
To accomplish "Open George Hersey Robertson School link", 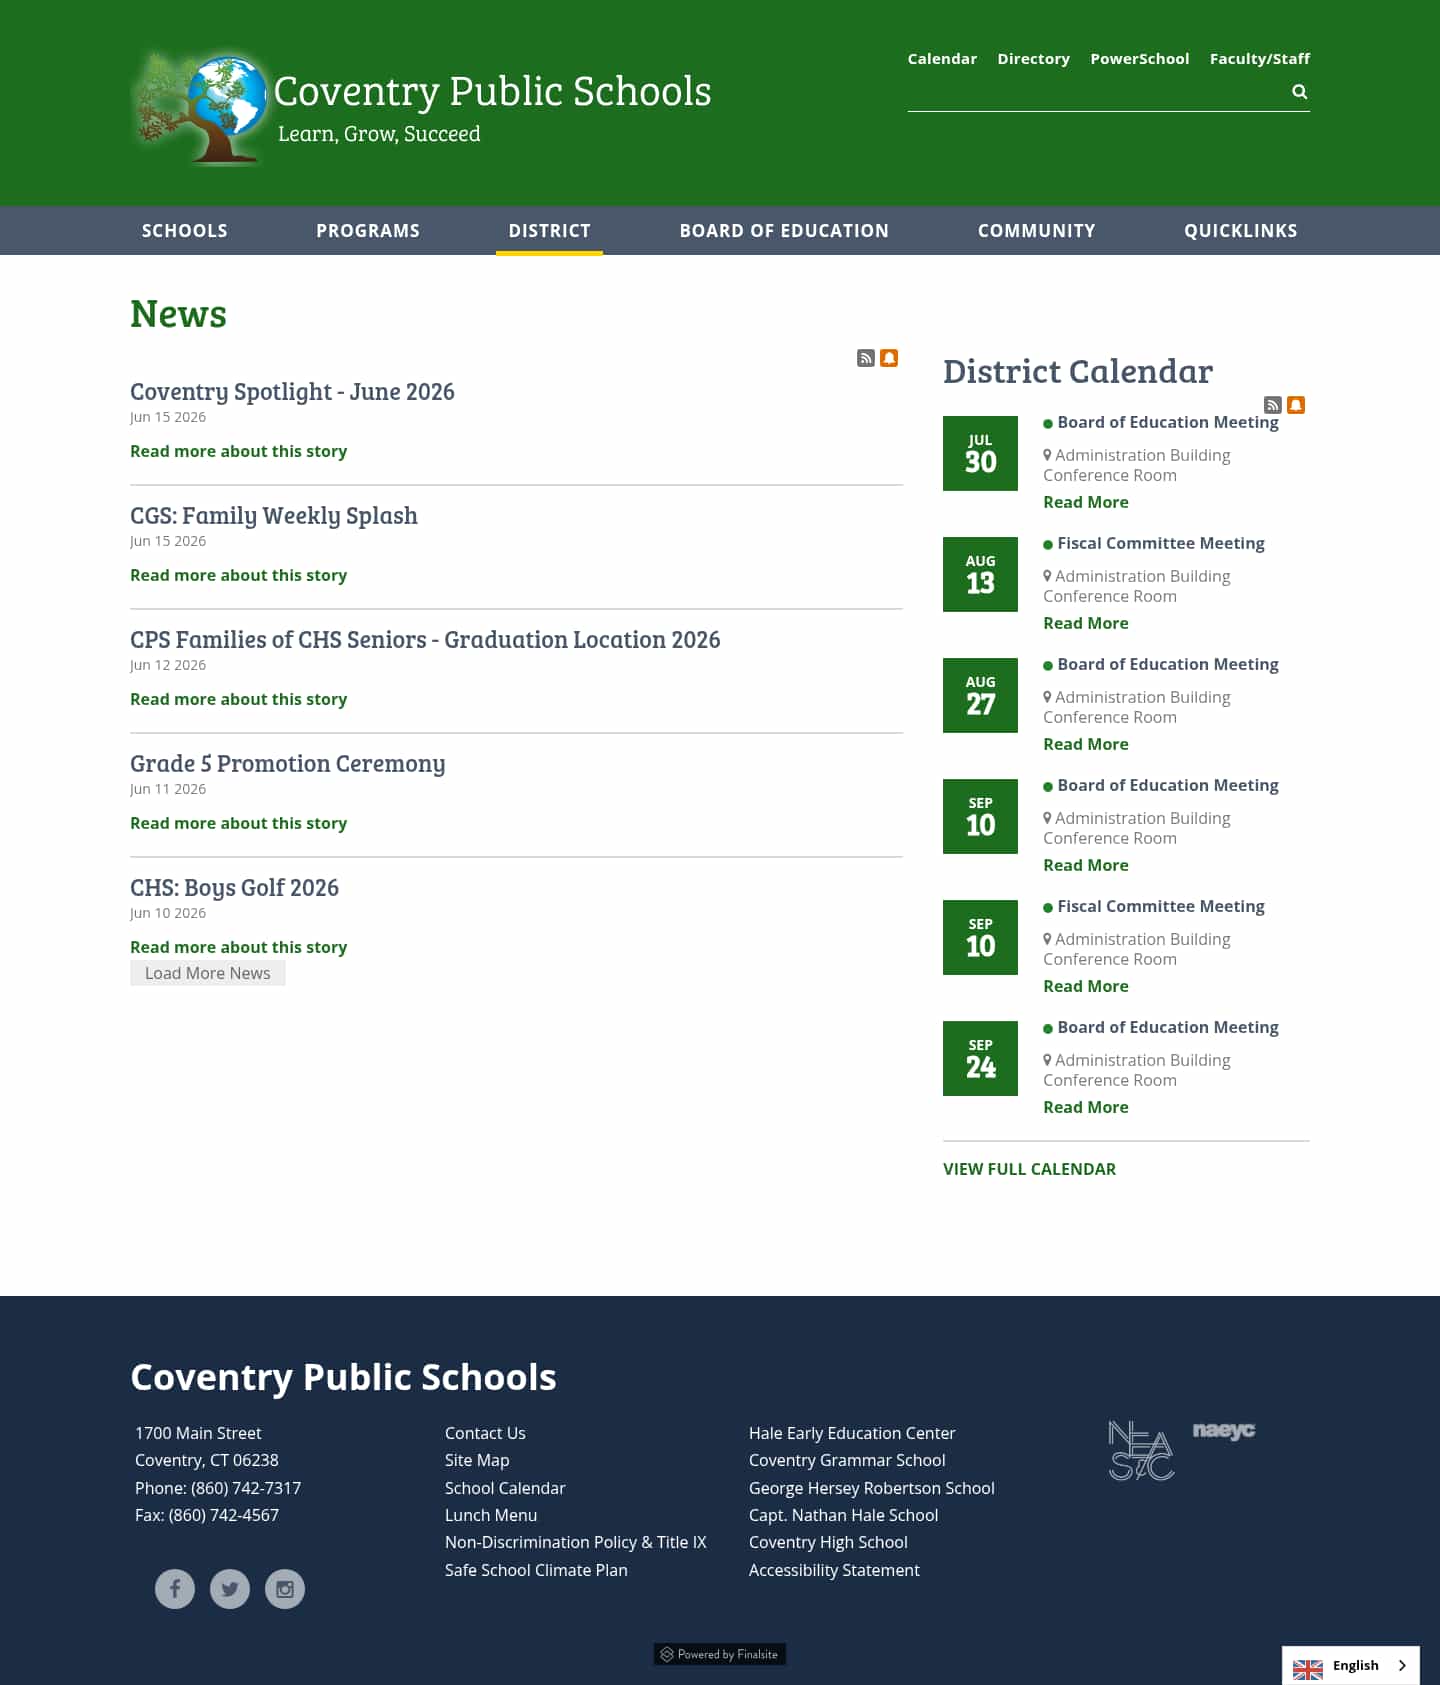I will coord(872,1488).
